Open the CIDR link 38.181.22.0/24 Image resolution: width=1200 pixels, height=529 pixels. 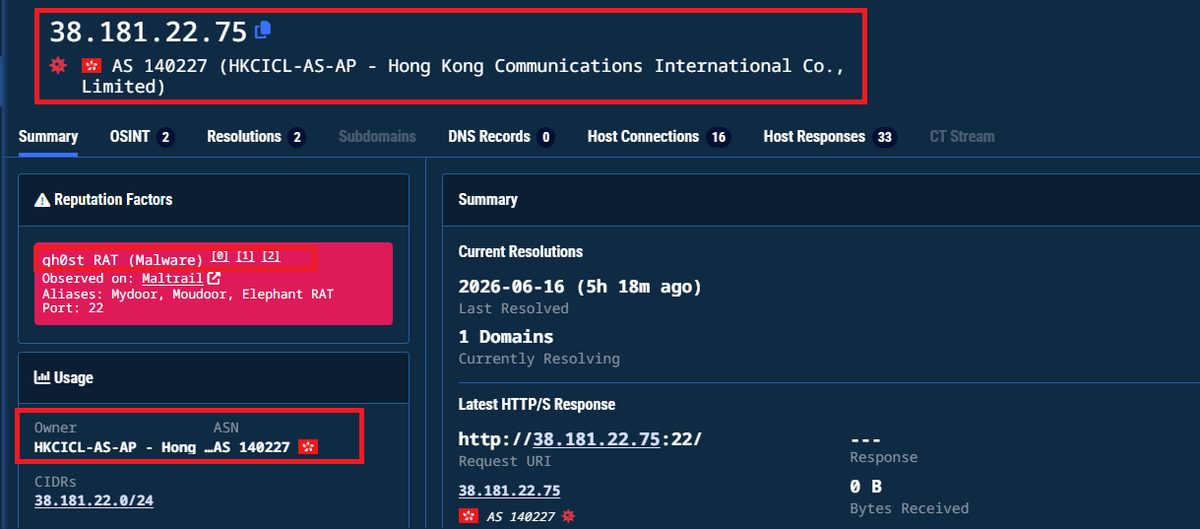tap(94, 500)
